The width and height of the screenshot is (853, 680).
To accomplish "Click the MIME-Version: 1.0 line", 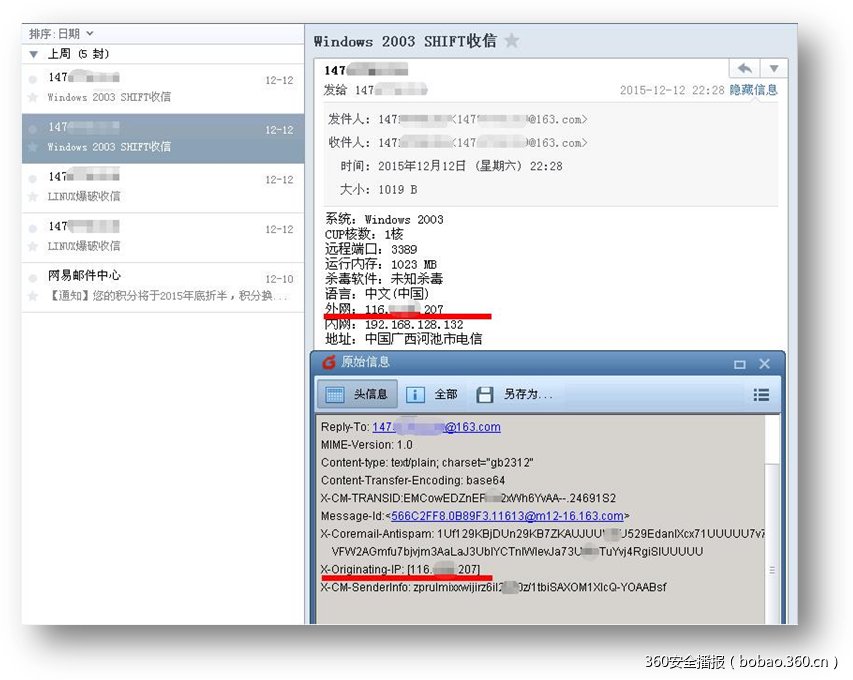I will (367, 445).
